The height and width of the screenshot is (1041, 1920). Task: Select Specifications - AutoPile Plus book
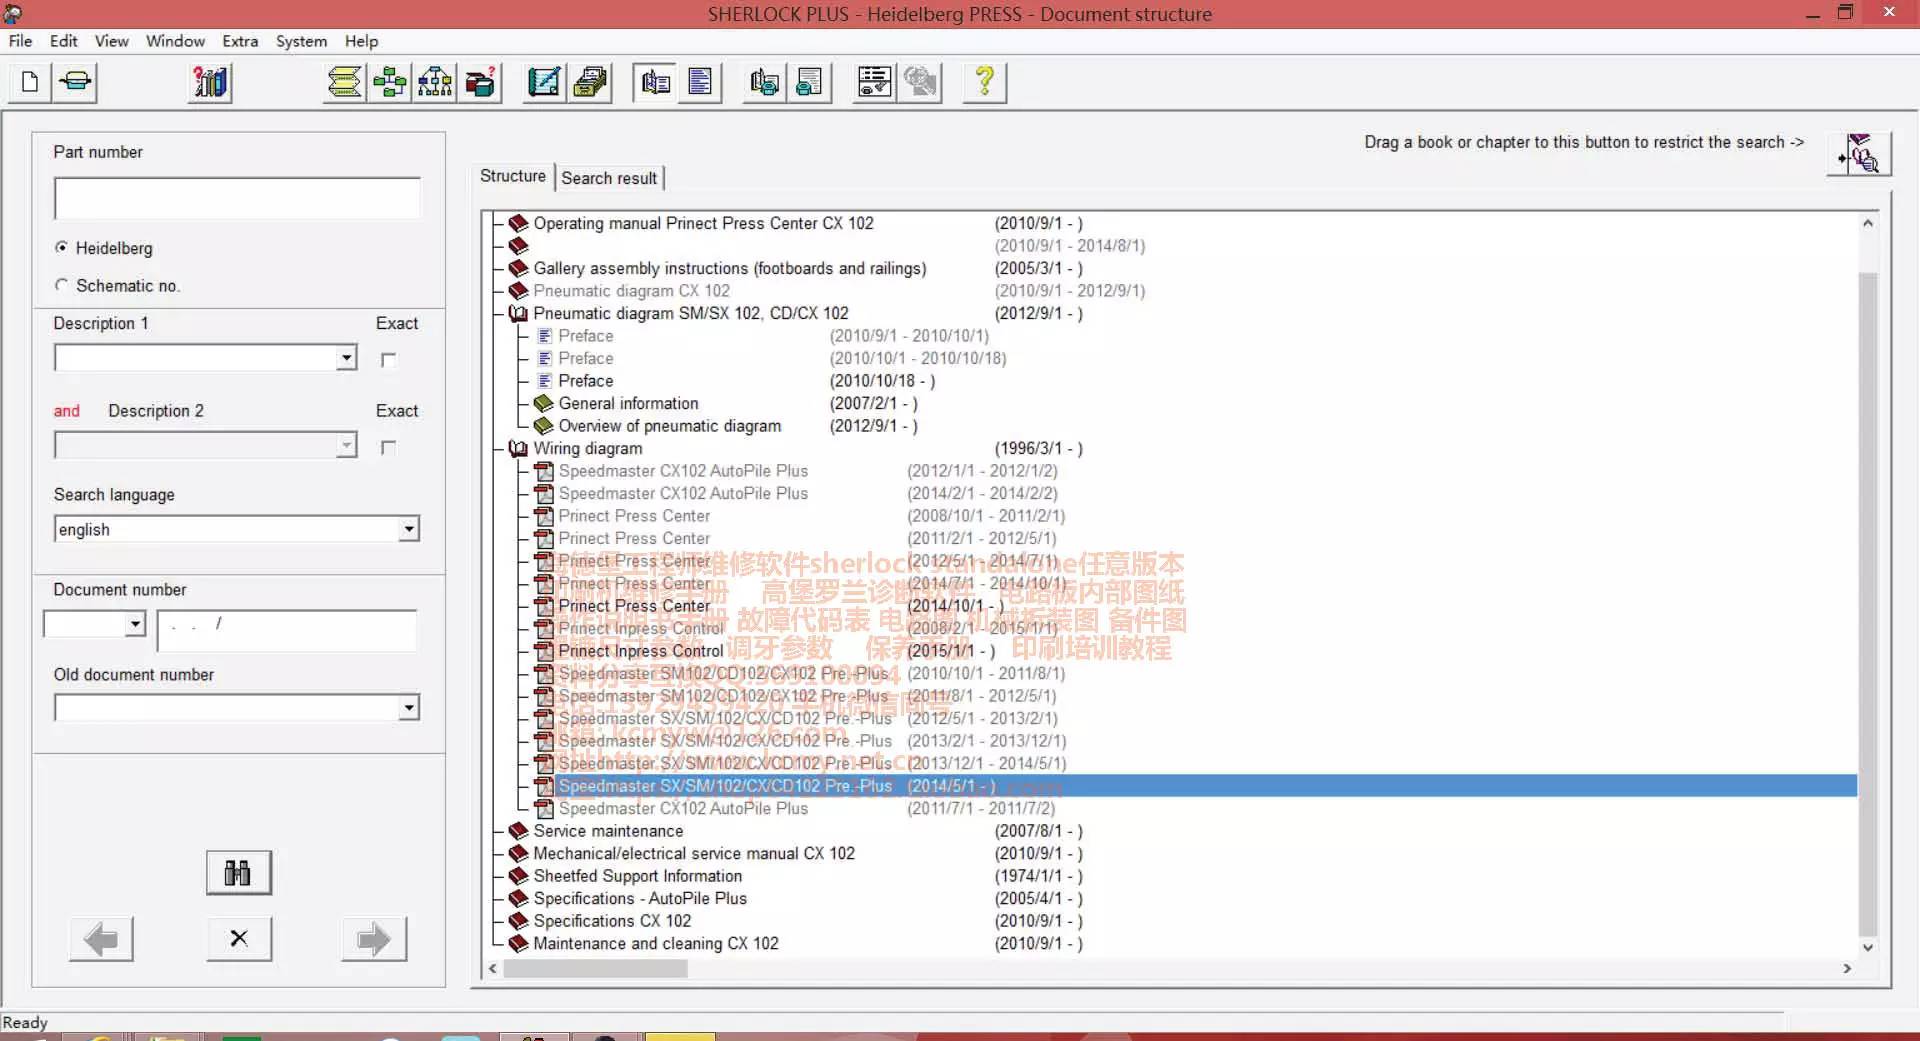[x=640, y=898]
